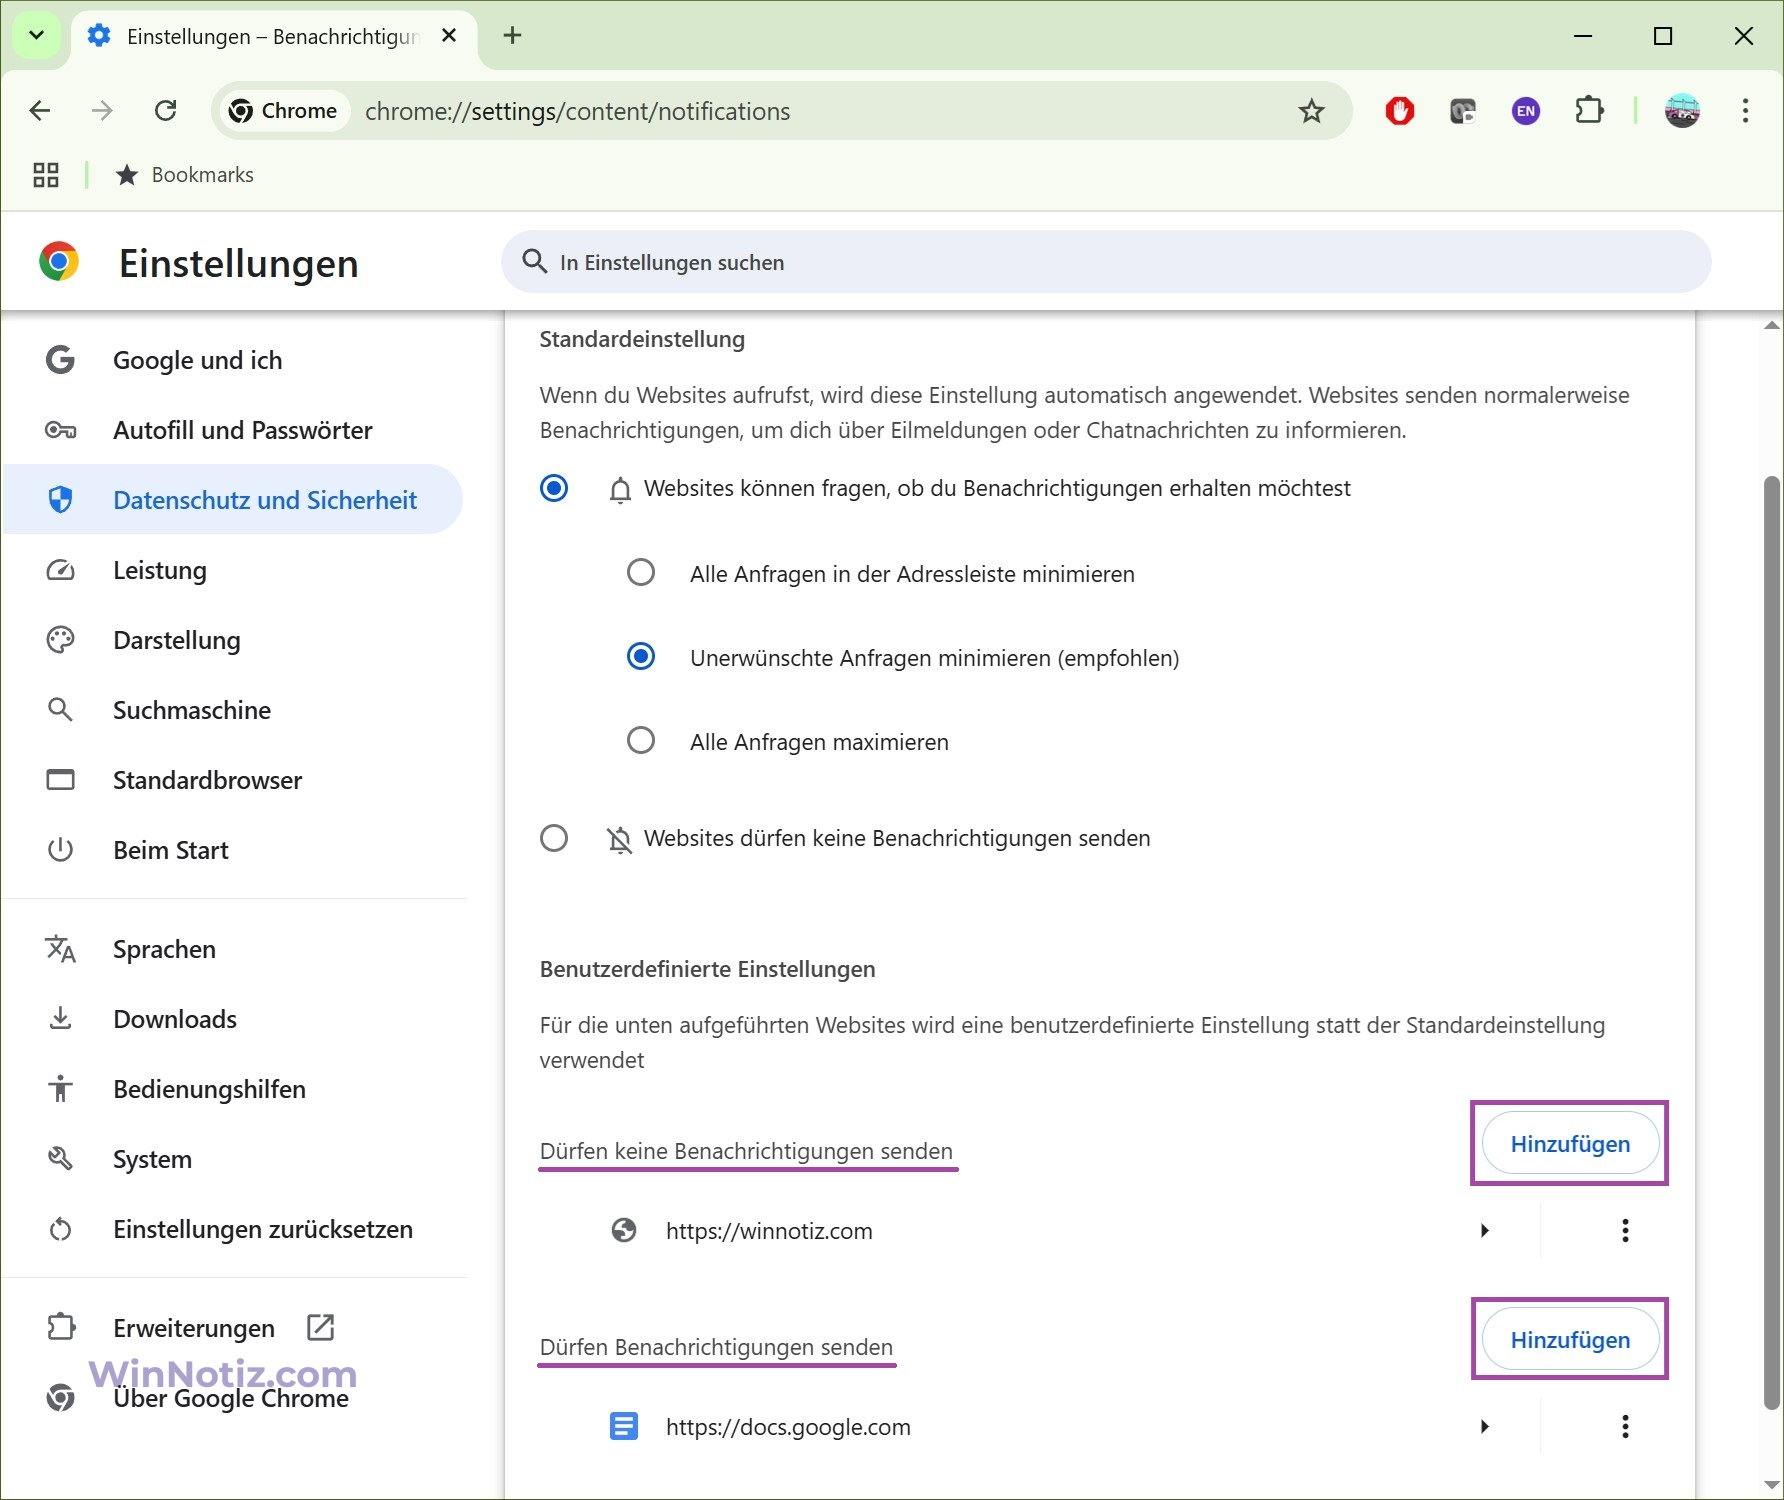Open a new tab with plus button

click(512, 36)
